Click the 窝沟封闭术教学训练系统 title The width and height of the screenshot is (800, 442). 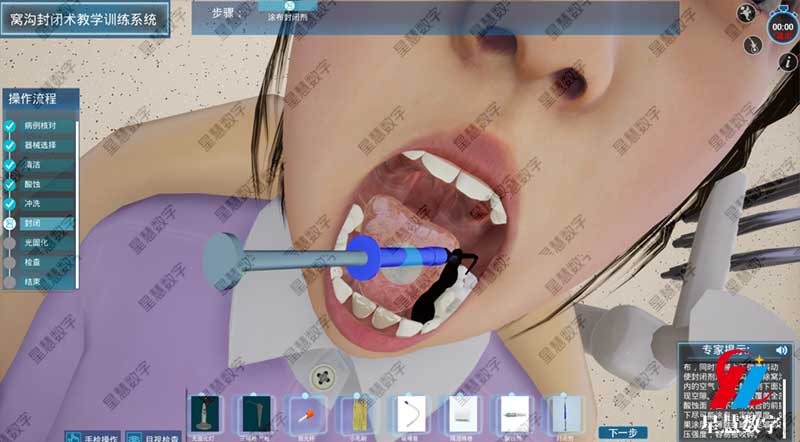click(x=84, y=20)
